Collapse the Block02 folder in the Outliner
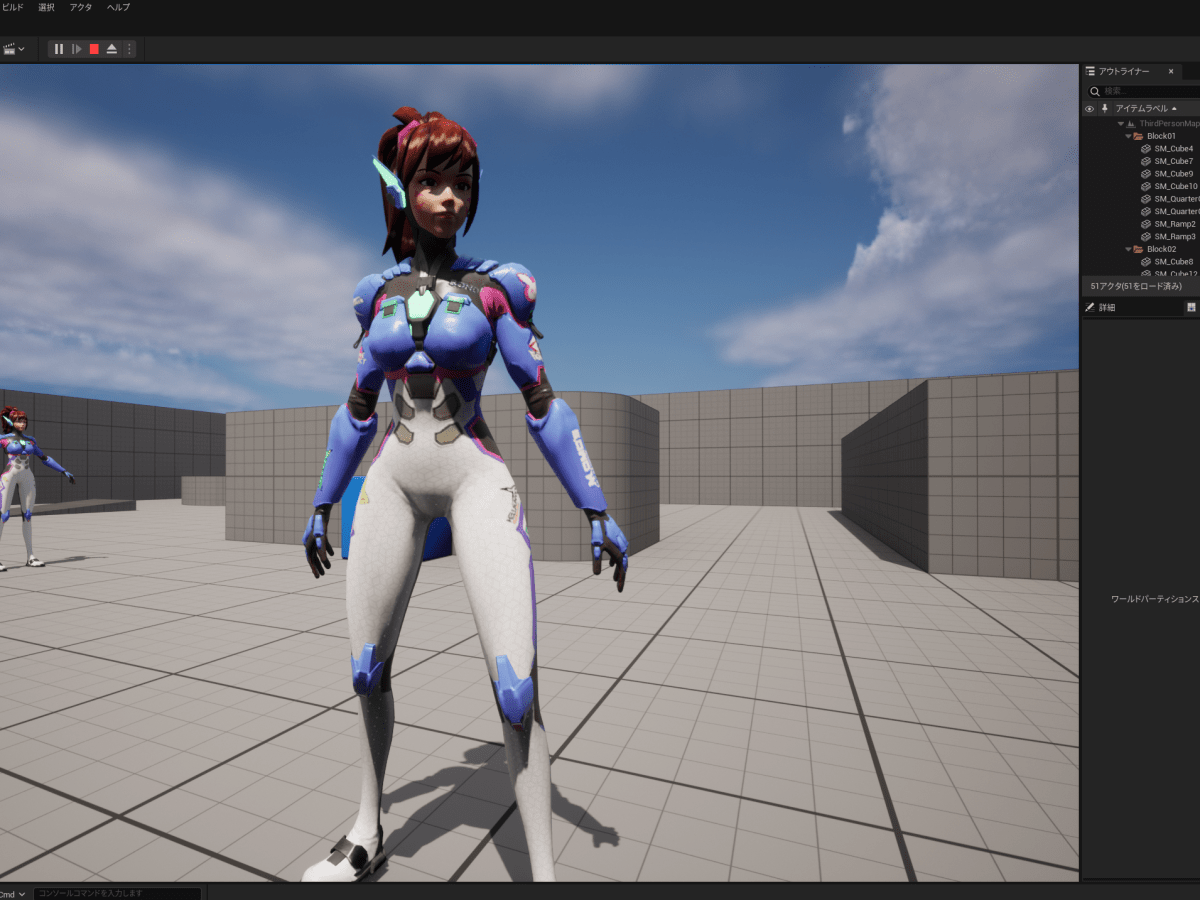 click(1128, 249)
